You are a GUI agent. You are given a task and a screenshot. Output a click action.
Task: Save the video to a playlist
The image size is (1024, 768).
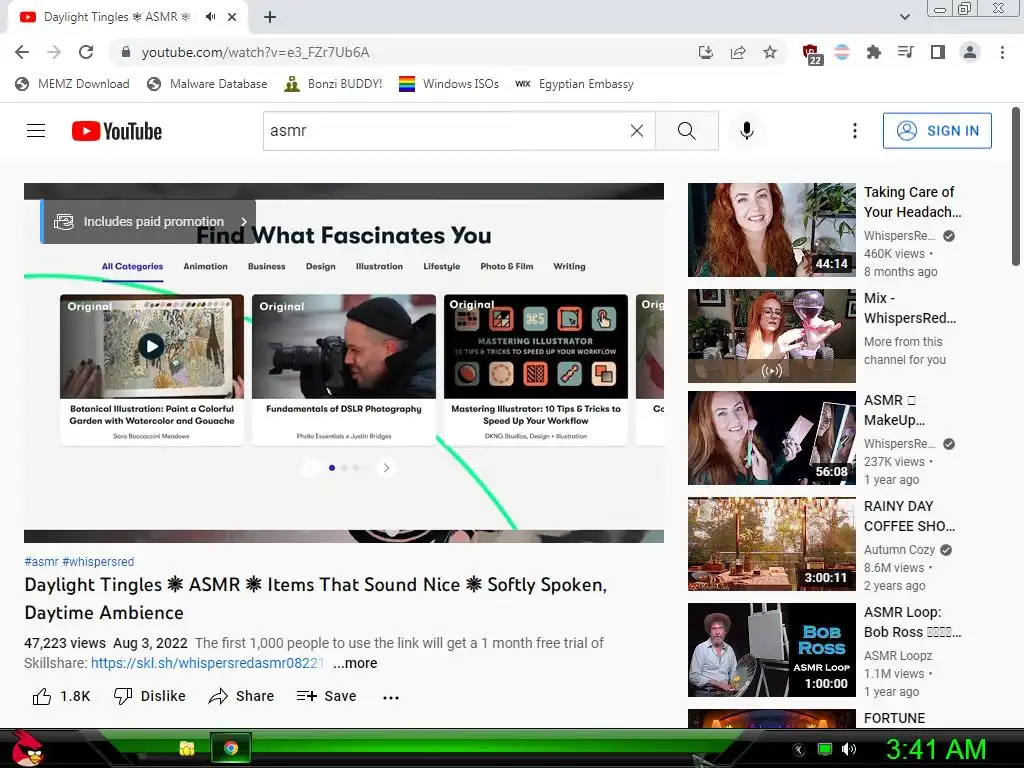click(x=327, y=696)
